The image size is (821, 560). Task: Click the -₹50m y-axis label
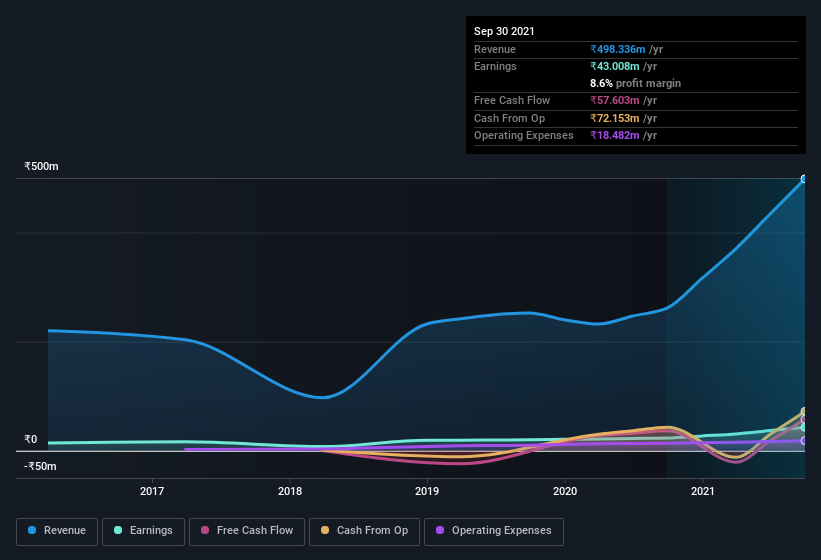click(40, 466)
